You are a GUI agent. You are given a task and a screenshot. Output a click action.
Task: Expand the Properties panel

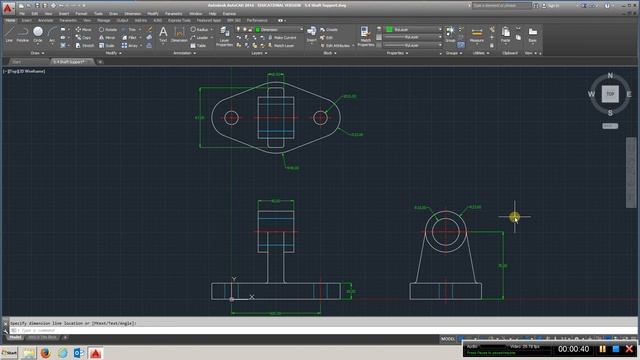398,53
